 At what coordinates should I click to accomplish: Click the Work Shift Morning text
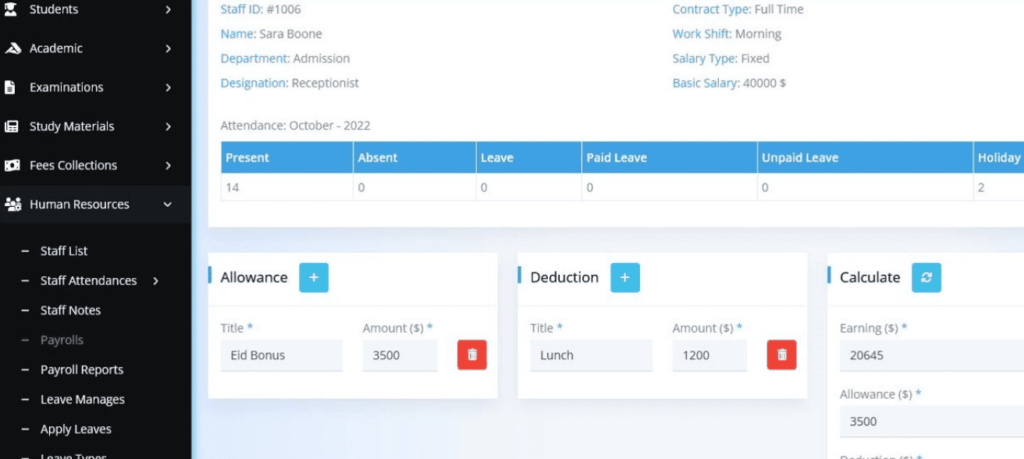(x=727, y=34)
